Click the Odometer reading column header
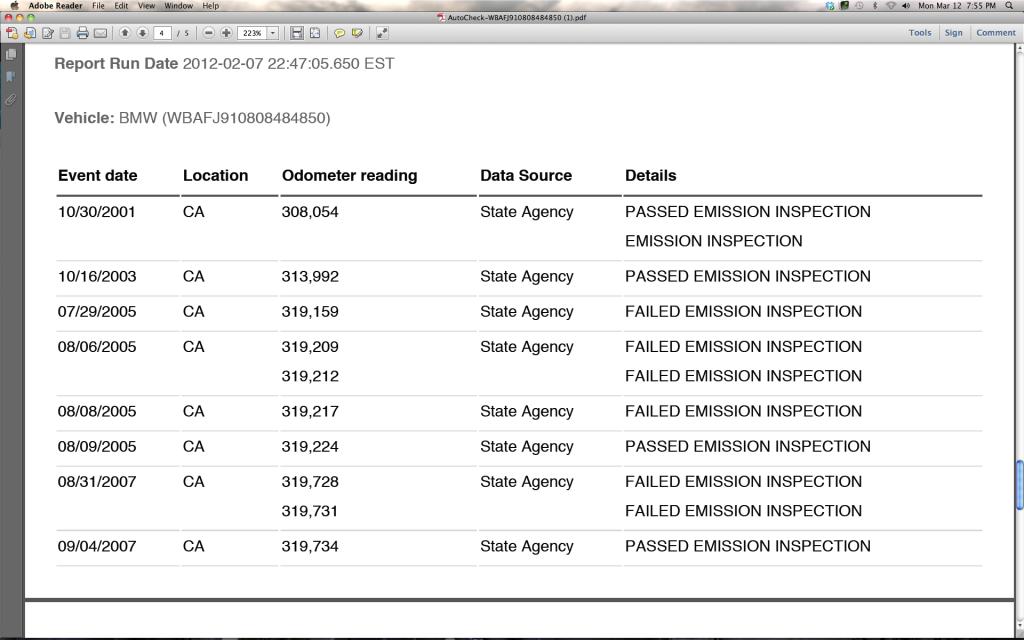The image size is (1024, 640). pyautogui.click(x=349, y=176)
